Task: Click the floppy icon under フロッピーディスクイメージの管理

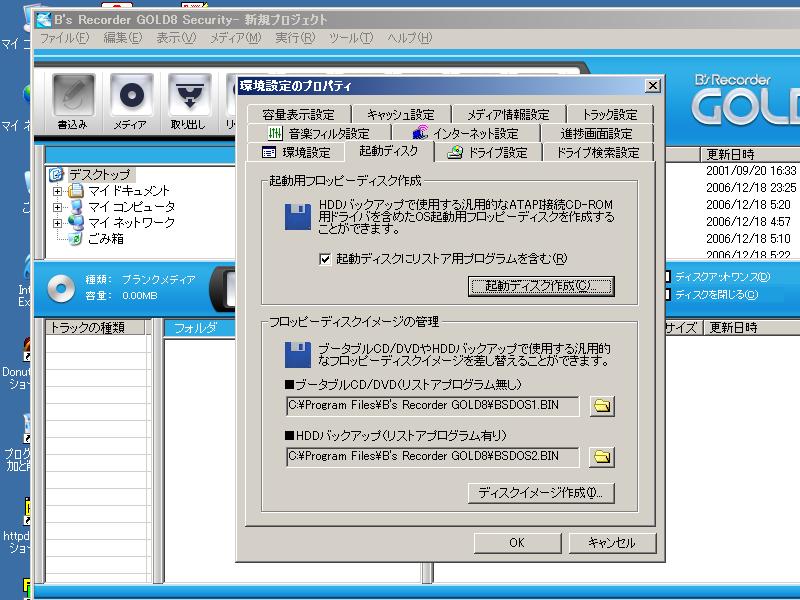Action: click(298, 355)
